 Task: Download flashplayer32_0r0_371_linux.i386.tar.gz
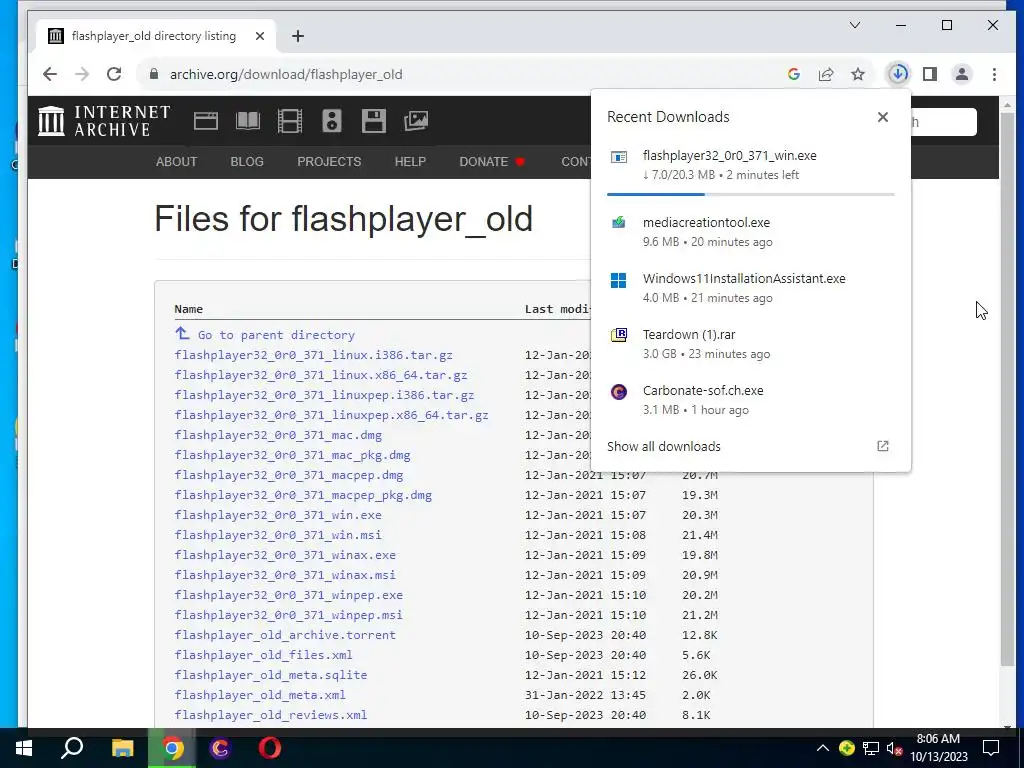click(x=313, y=355)
